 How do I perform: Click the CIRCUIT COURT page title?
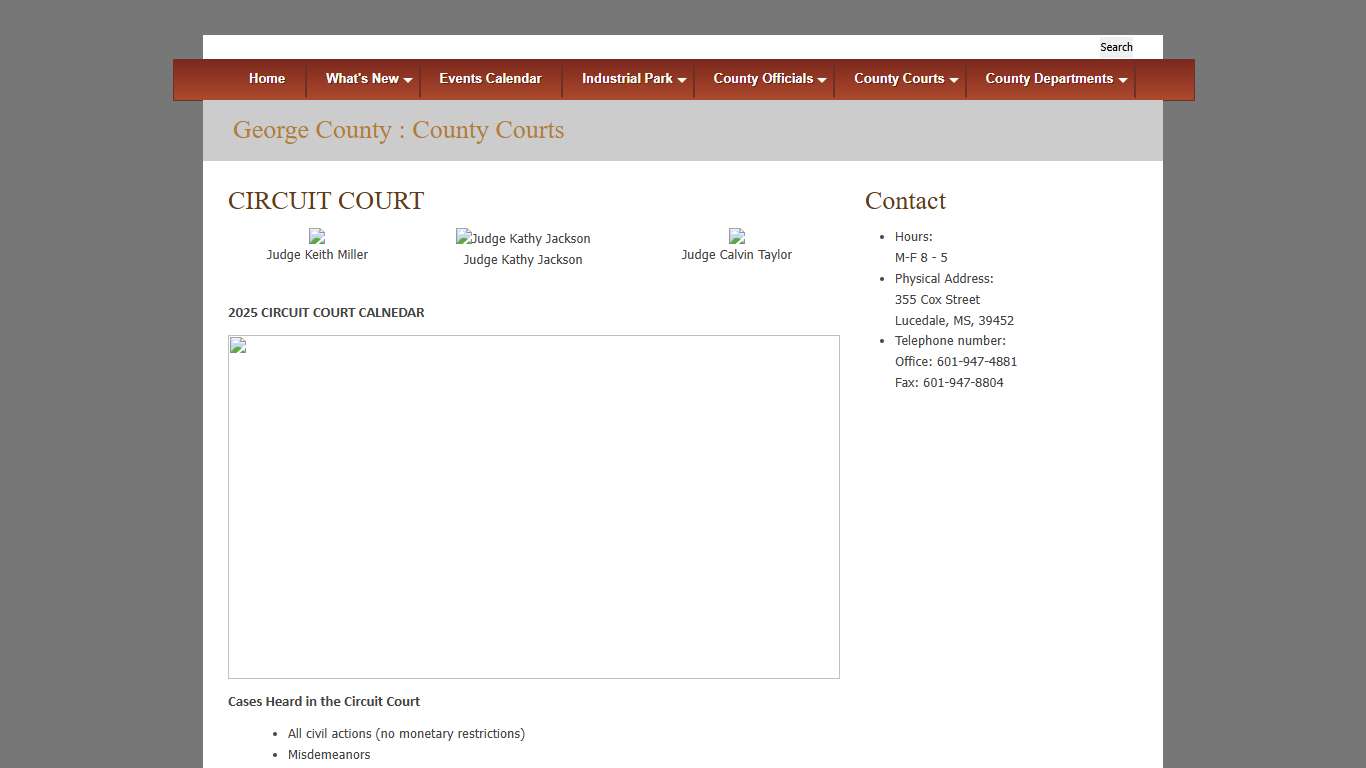326,201
